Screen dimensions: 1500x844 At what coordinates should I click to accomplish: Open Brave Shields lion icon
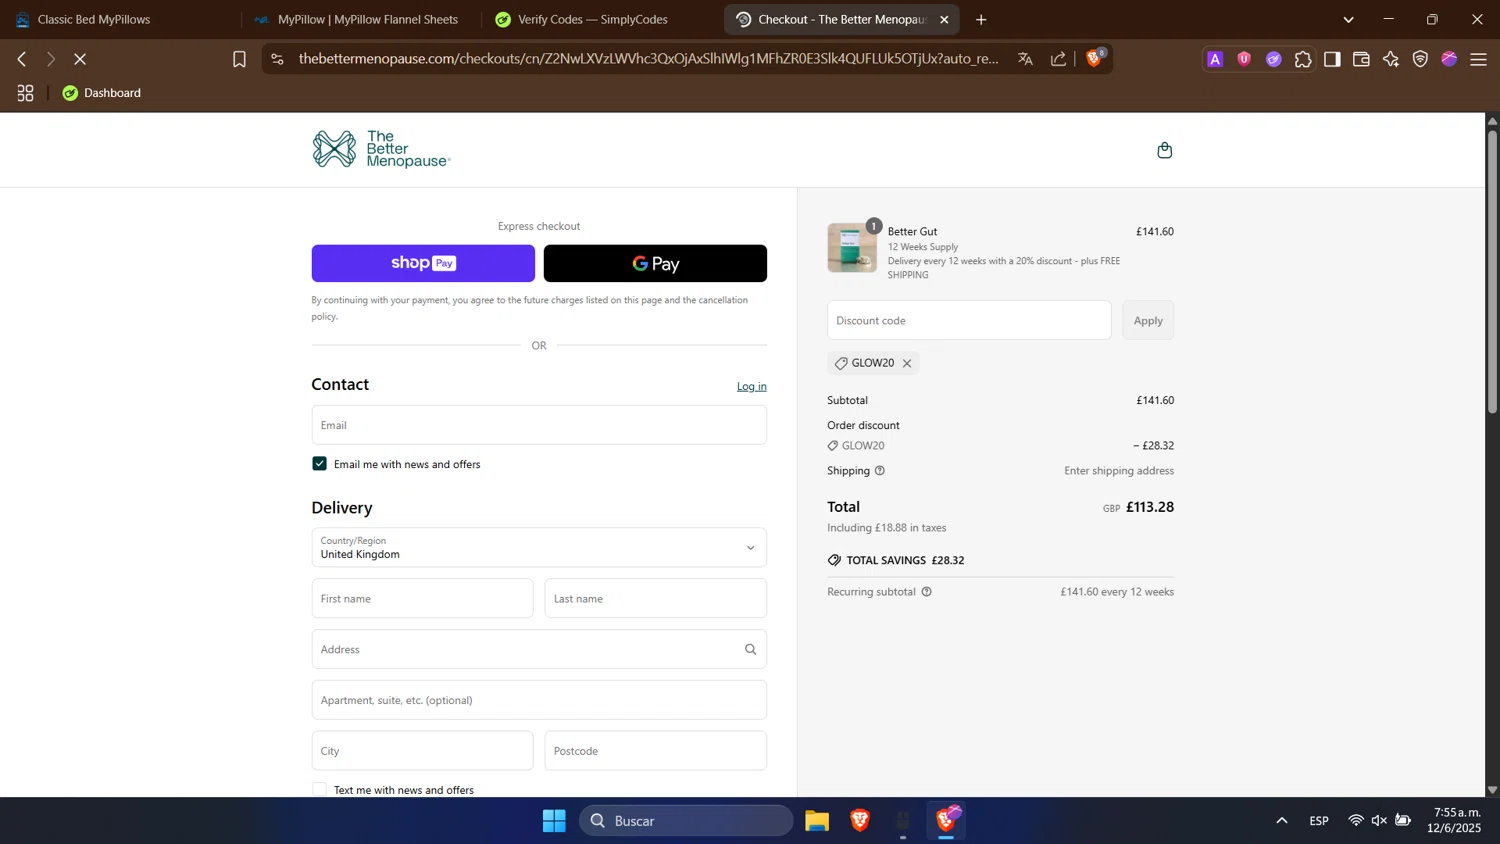1094,58
